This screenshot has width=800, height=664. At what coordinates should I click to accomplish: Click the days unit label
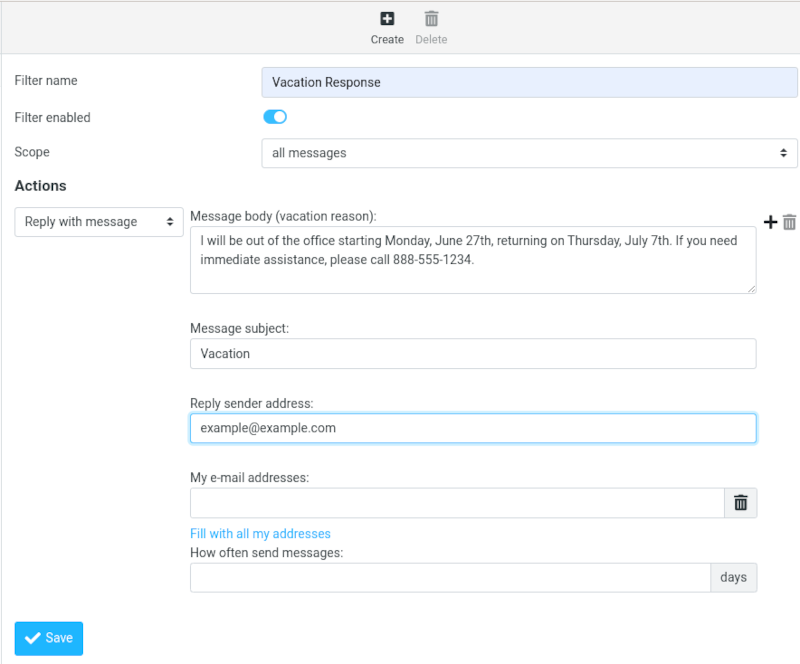point(734,578)
